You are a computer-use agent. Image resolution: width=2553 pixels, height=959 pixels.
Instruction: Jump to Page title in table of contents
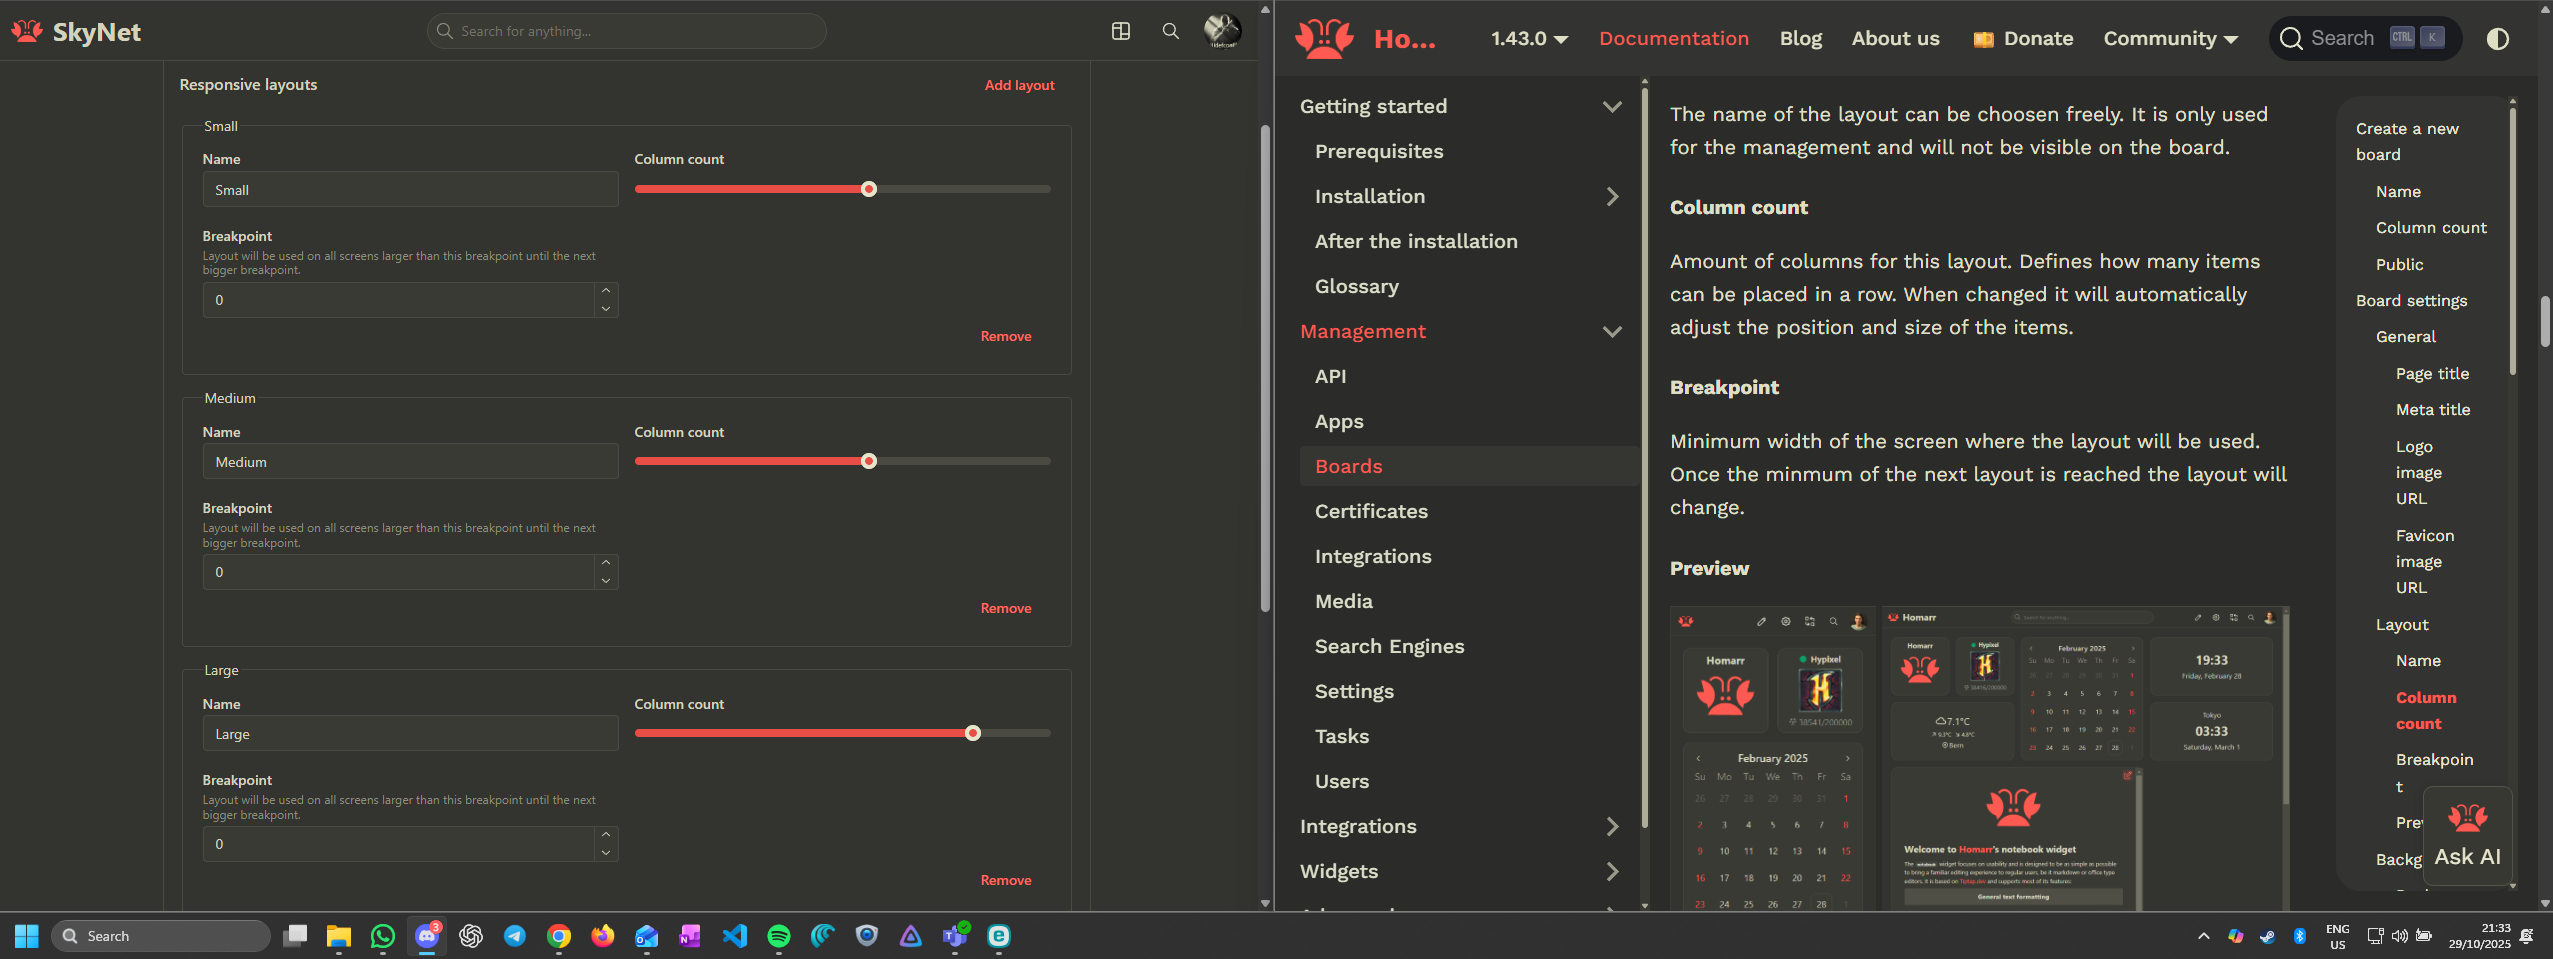(x=2432, y=374)
